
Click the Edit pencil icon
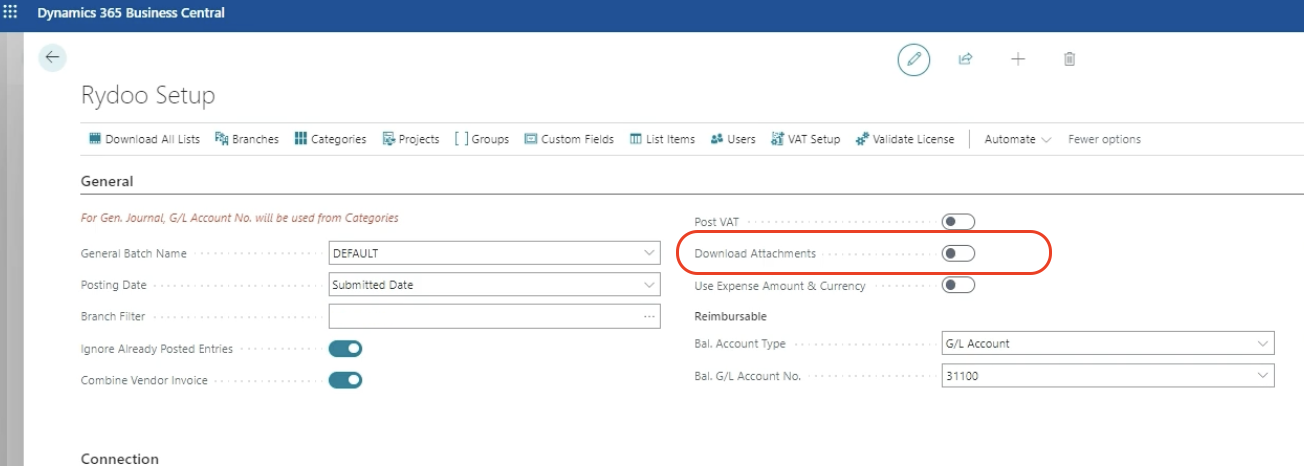tap(913, 59)
